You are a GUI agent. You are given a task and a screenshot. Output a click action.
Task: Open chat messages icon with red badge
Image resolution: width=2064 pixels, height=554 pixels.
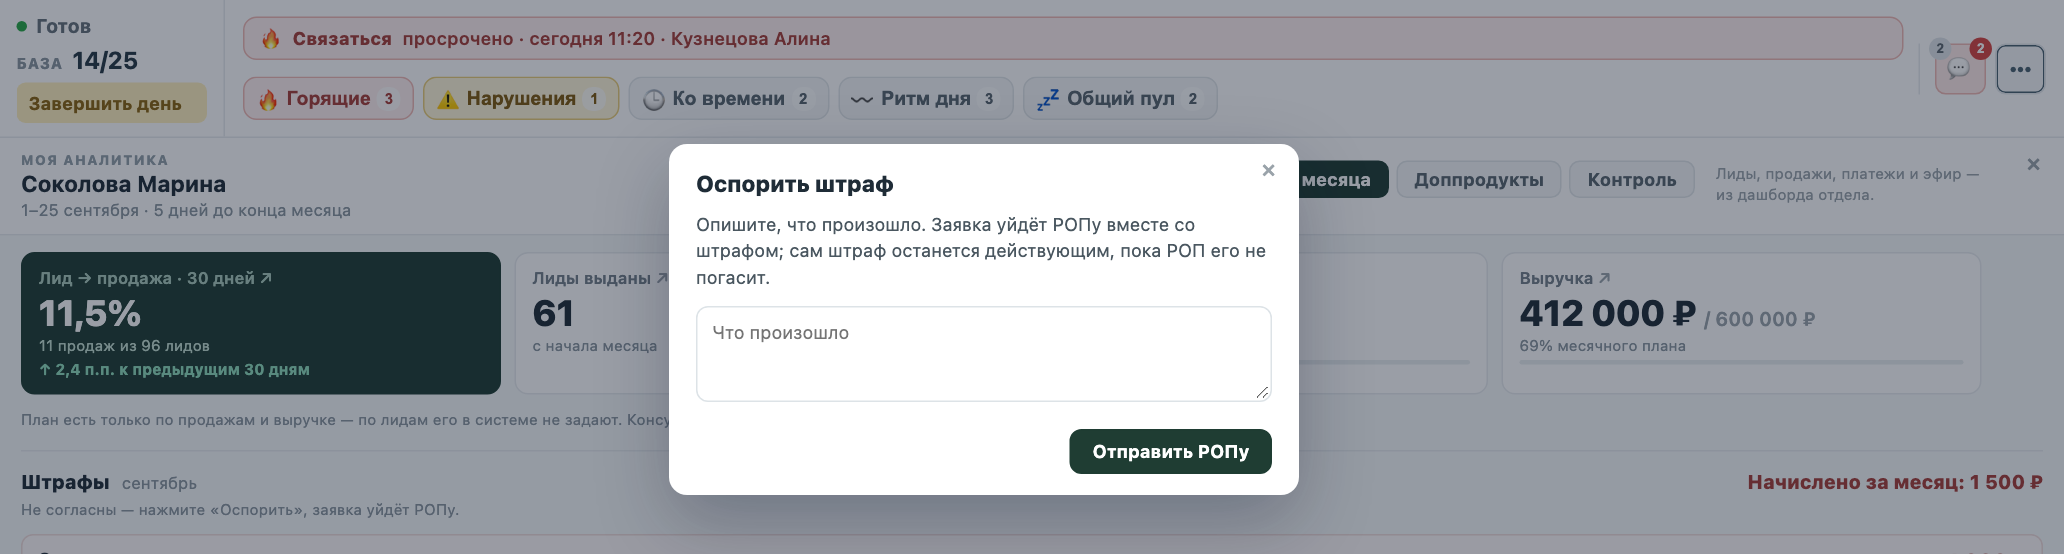click(x=1960, y=68)
